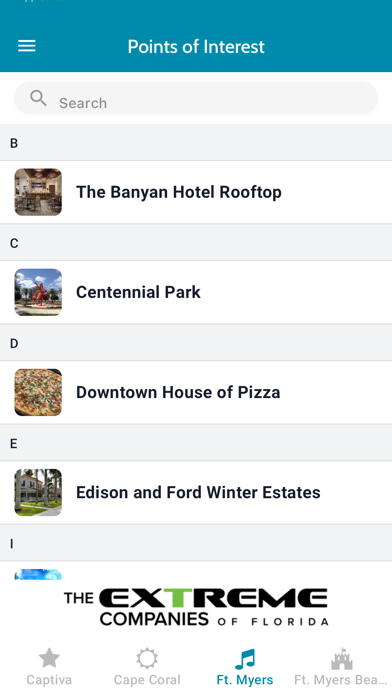Select the Captiva star icon
The image size is (392, 696).
49,658
